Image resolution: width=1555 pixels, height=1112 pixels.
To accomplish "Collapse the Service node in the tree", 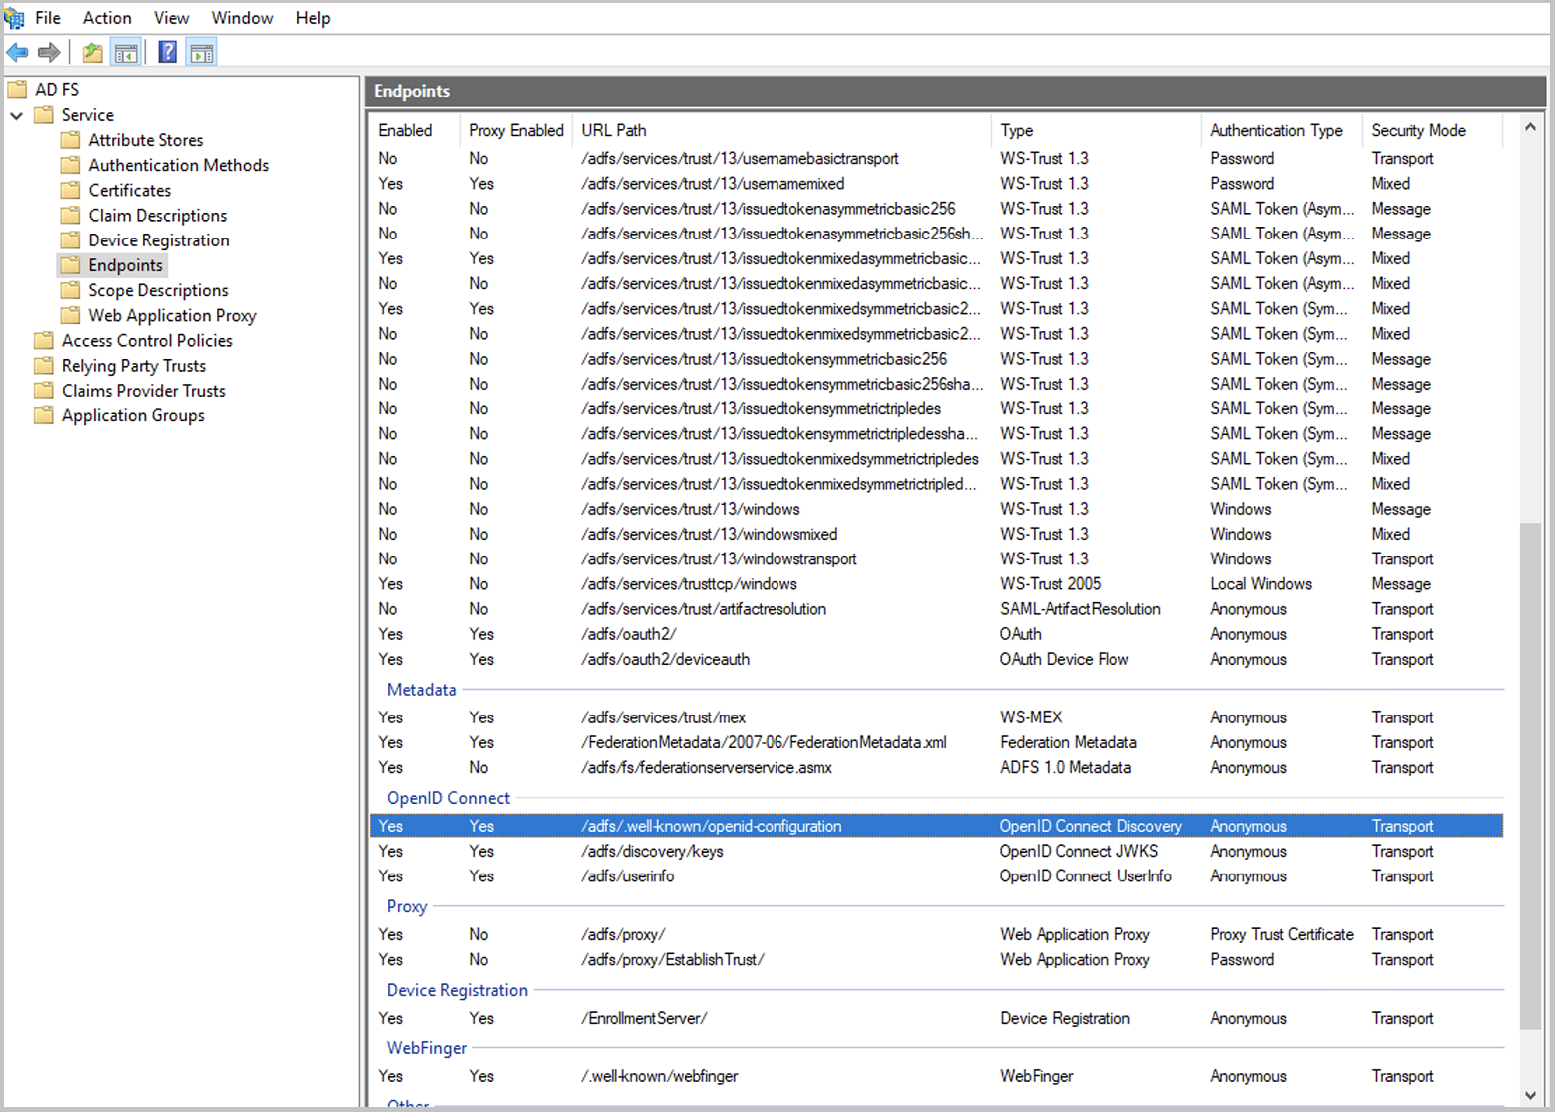I will point(16,114).
